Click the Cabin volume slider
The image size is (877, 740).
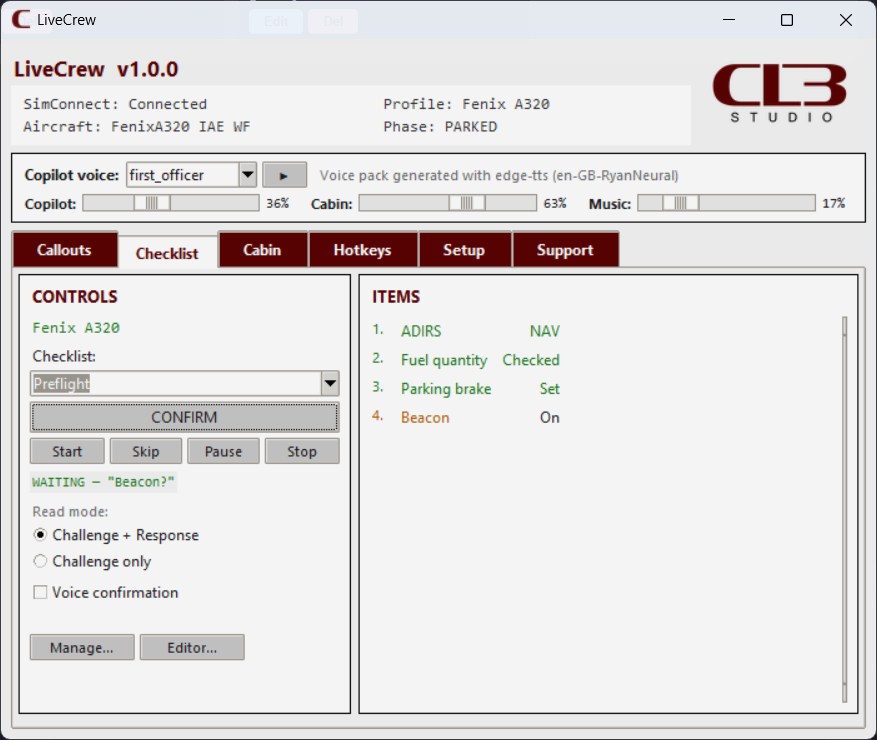pos(449,201)
